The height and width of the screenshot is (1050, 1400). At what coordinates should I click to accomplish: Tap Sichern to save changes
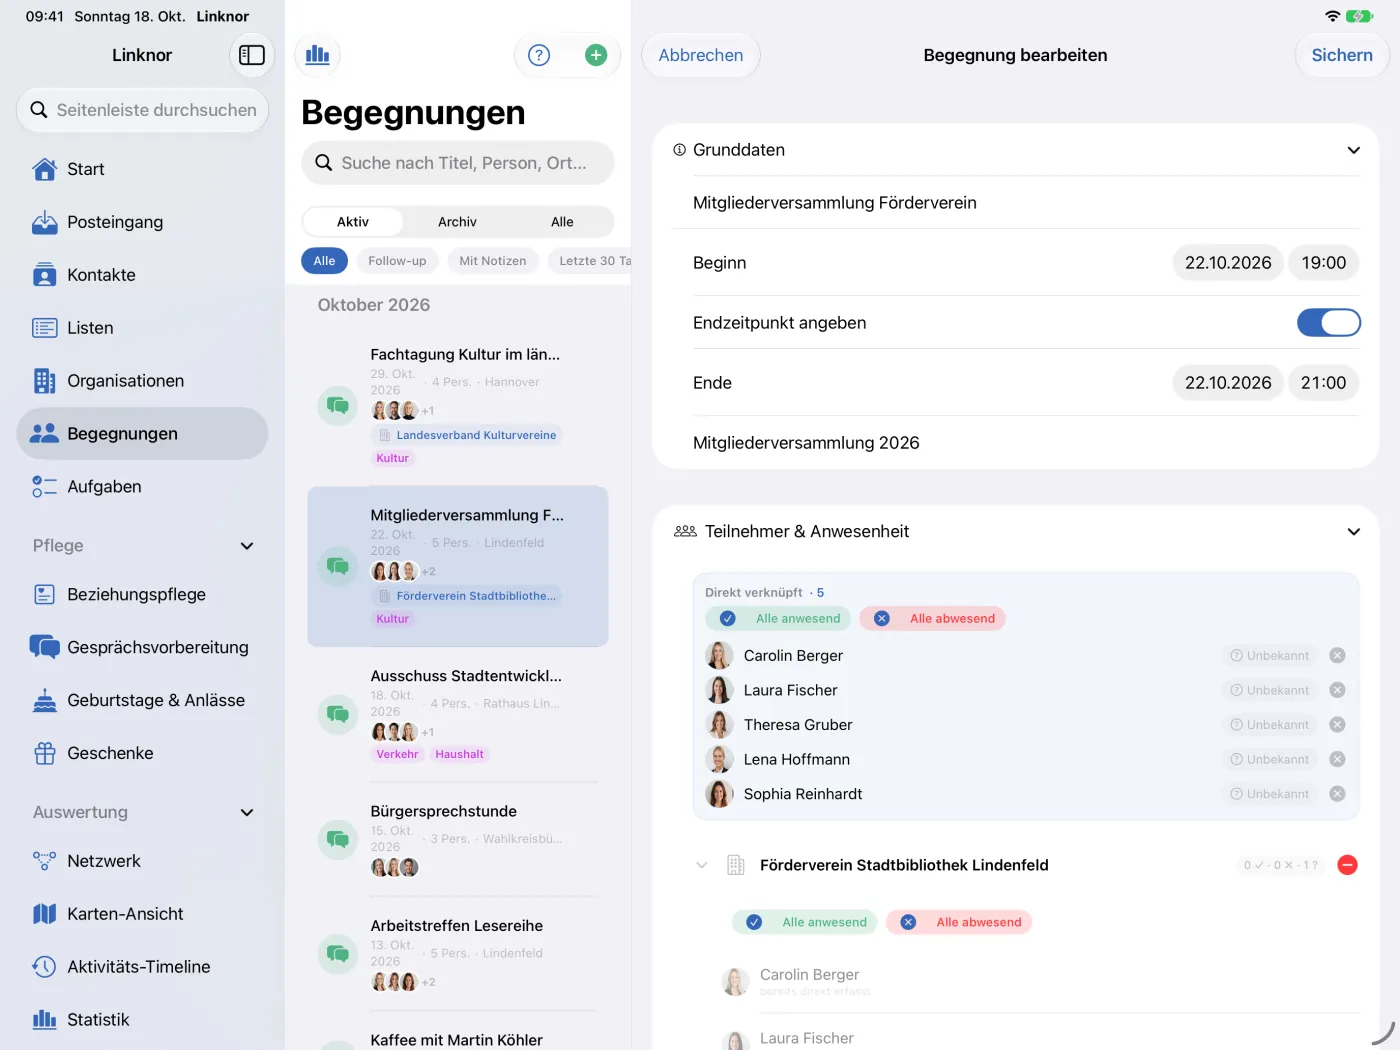[x=1341, y=55]
